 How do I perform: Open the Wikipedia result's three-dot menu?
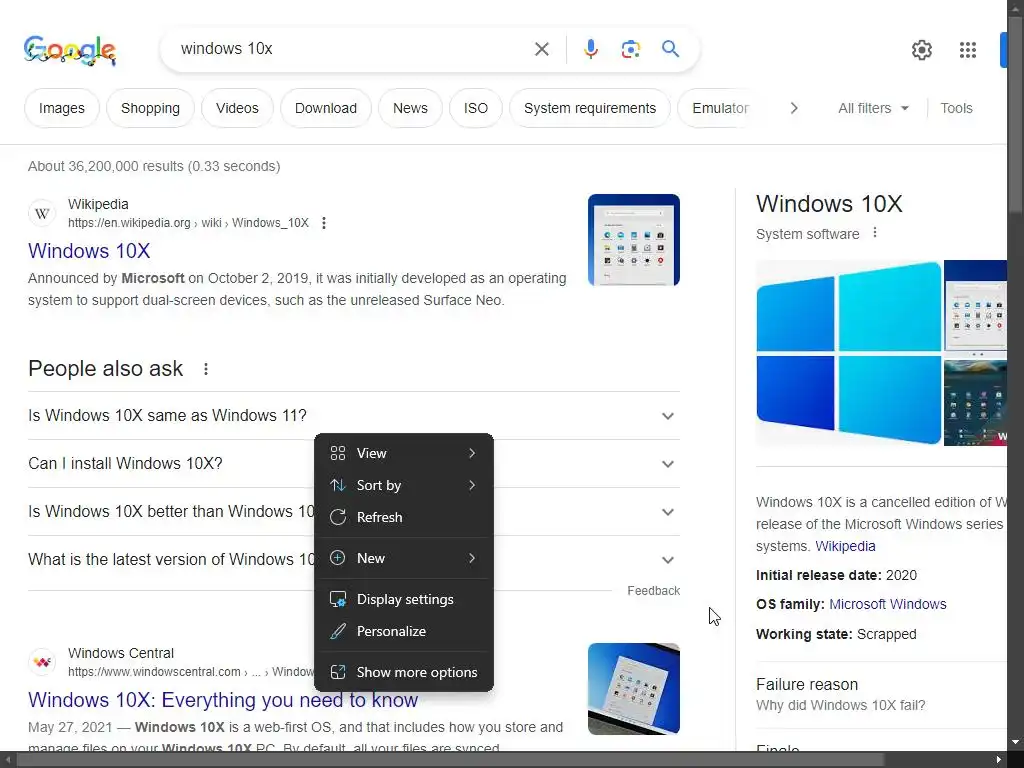pos(324,223)
